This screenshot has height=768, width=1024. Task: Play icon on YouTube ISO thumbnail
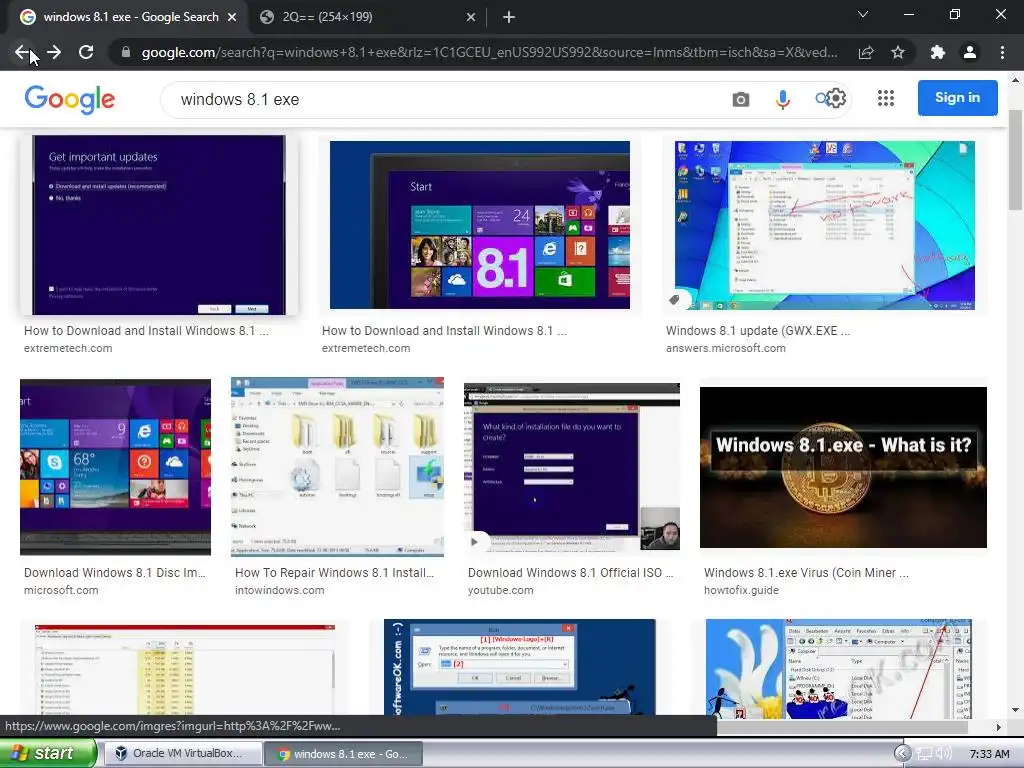(x=475, y=542)
